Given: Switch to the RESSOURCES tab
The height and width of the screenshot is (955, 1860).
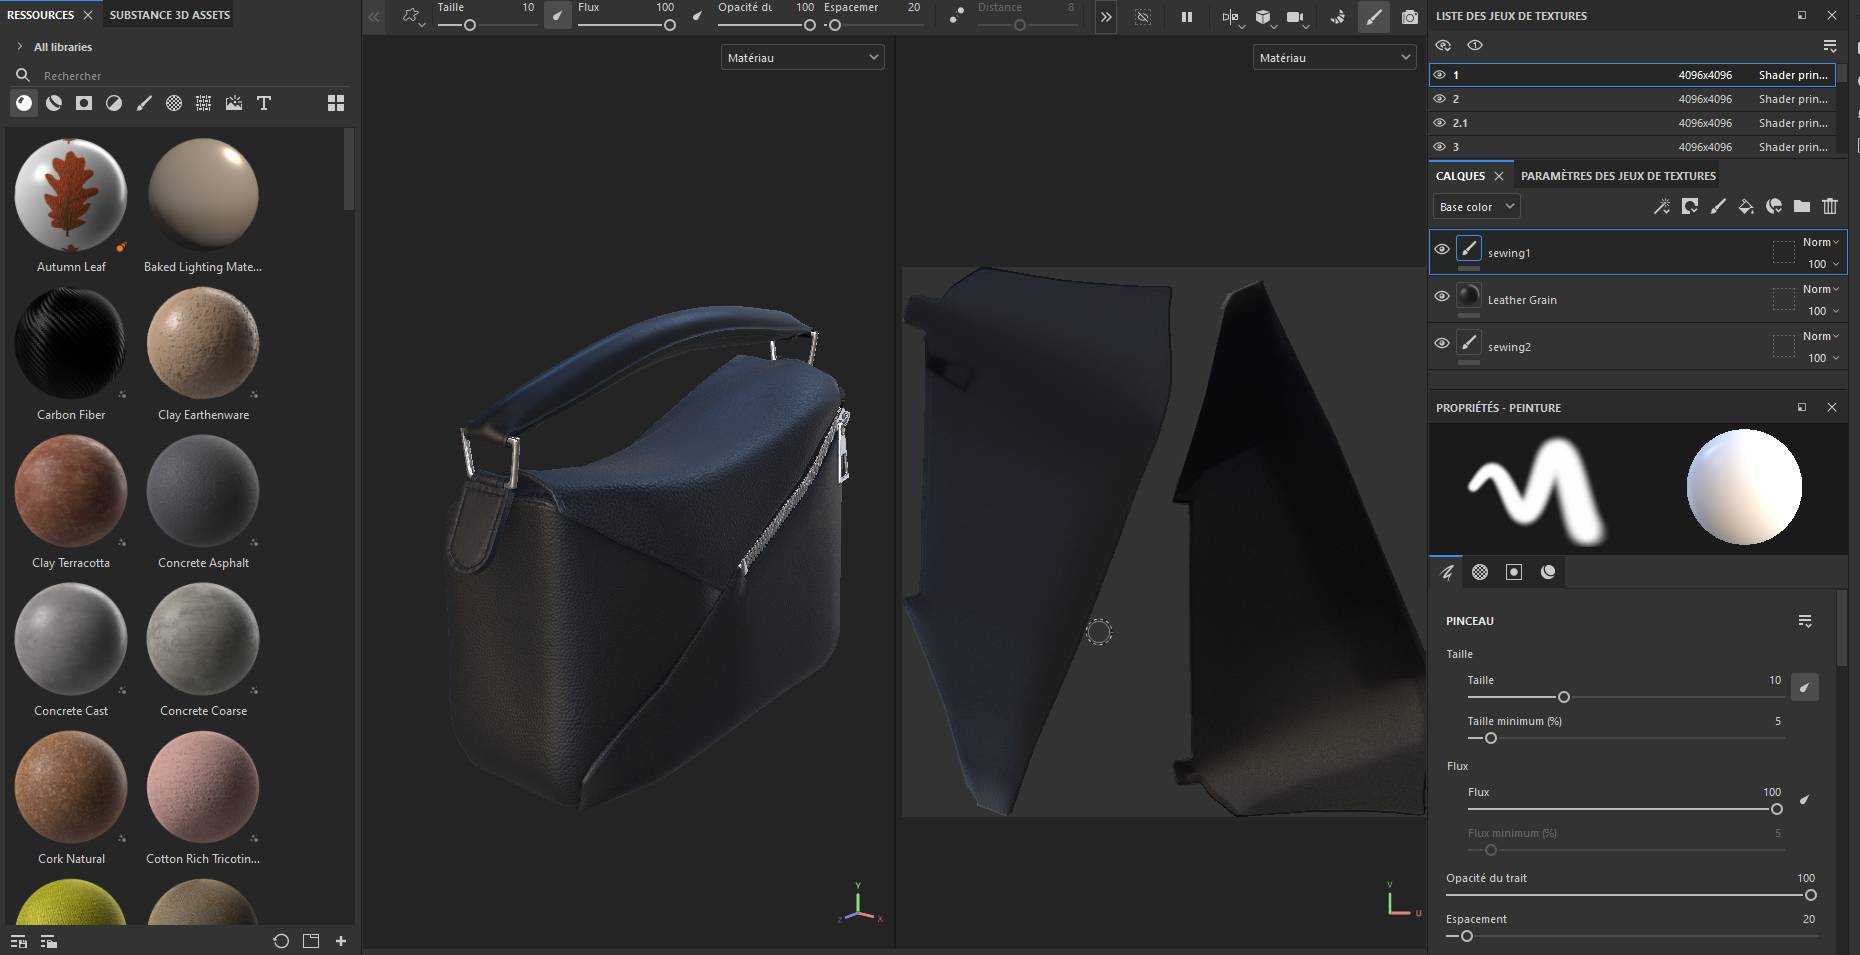Looking at the screenshot, I should point(41,15).
